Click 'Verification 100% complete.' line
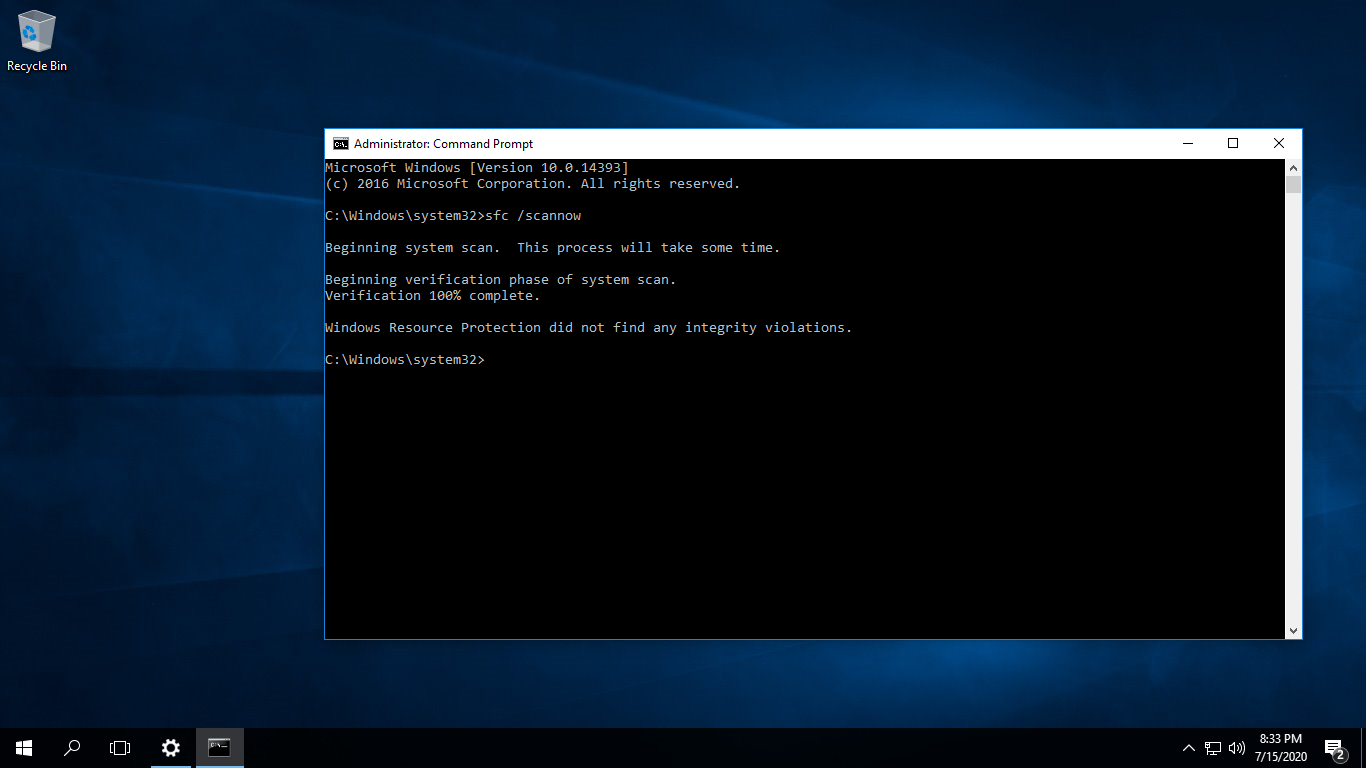This screenshot has width=1366, height=768. [x=432, y=296]
